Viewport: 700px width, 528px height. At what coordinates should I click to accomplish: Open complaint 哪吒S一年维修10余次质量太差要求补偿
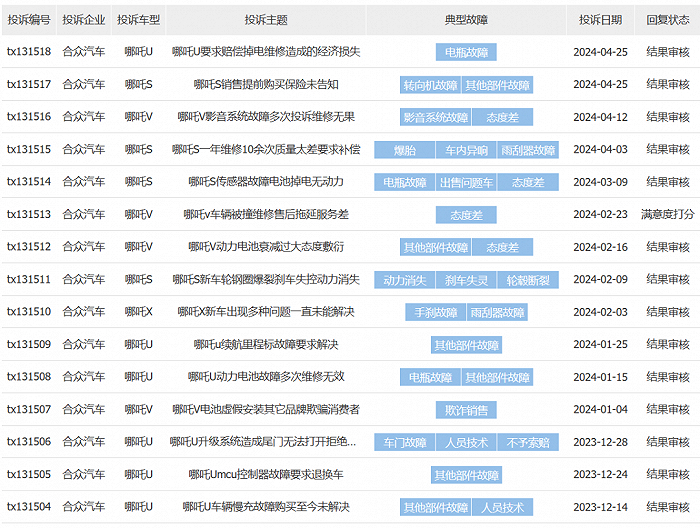[266, 150]
